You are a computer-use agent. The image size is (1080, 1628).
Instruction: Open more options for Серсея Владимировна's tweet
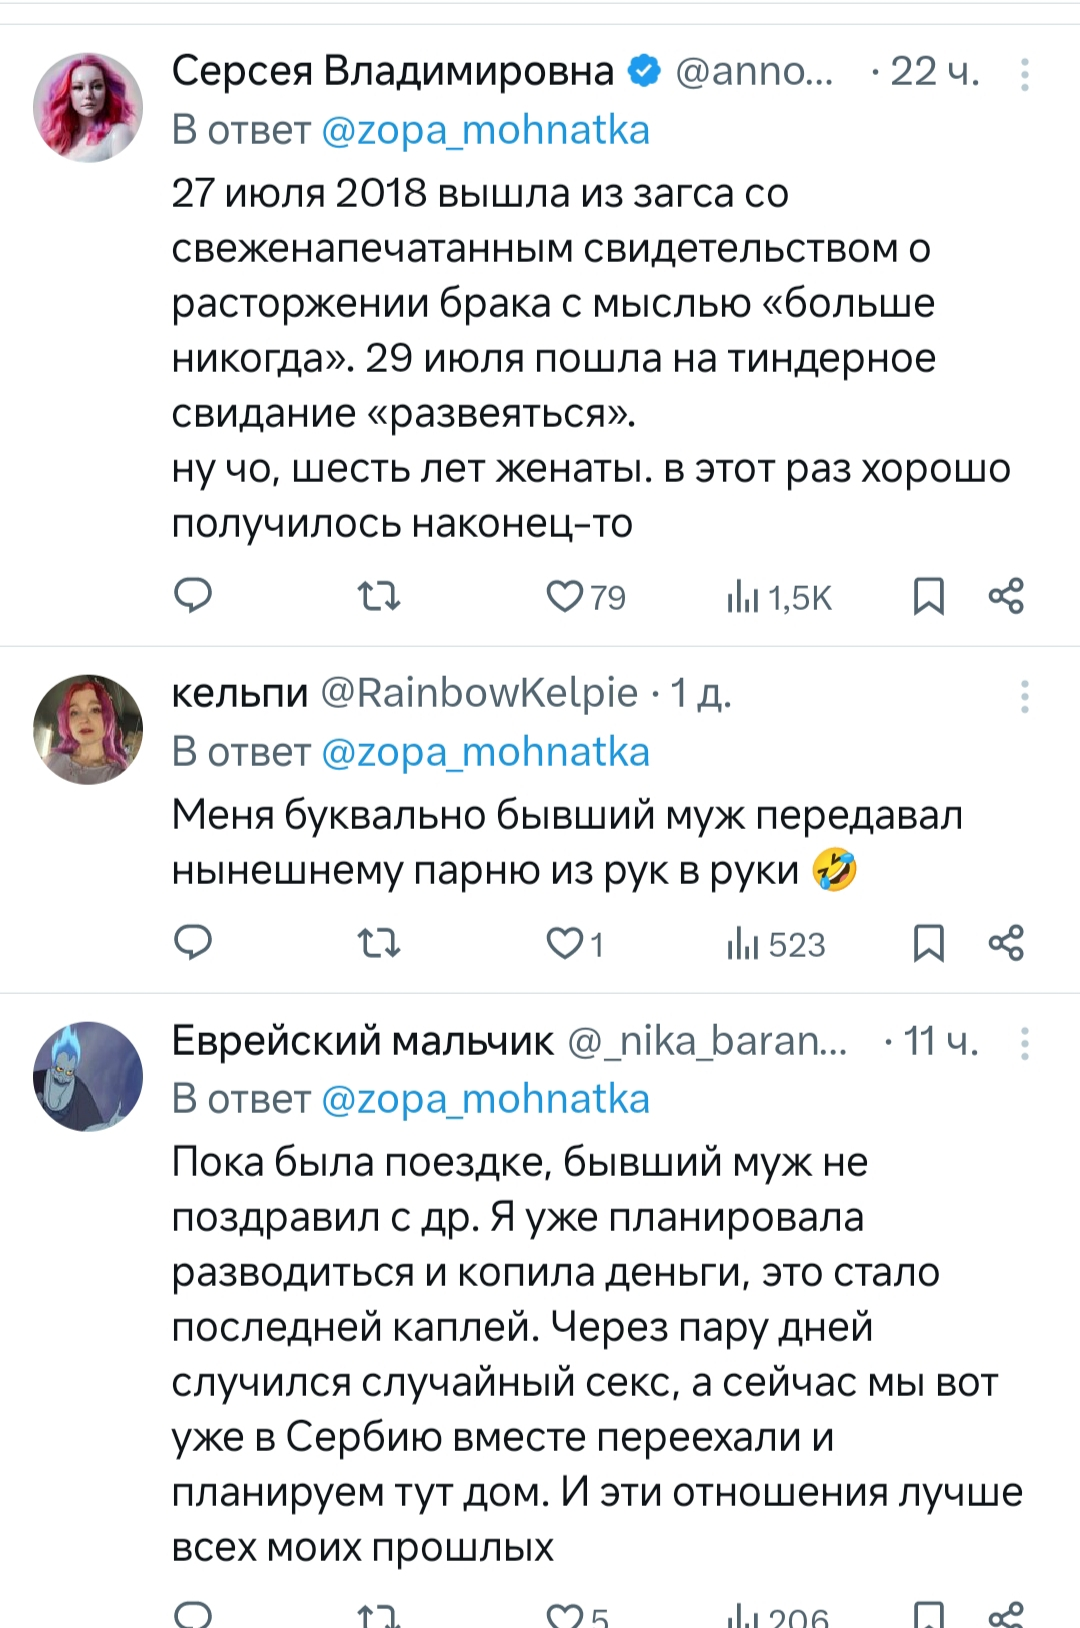[1024, 75]
